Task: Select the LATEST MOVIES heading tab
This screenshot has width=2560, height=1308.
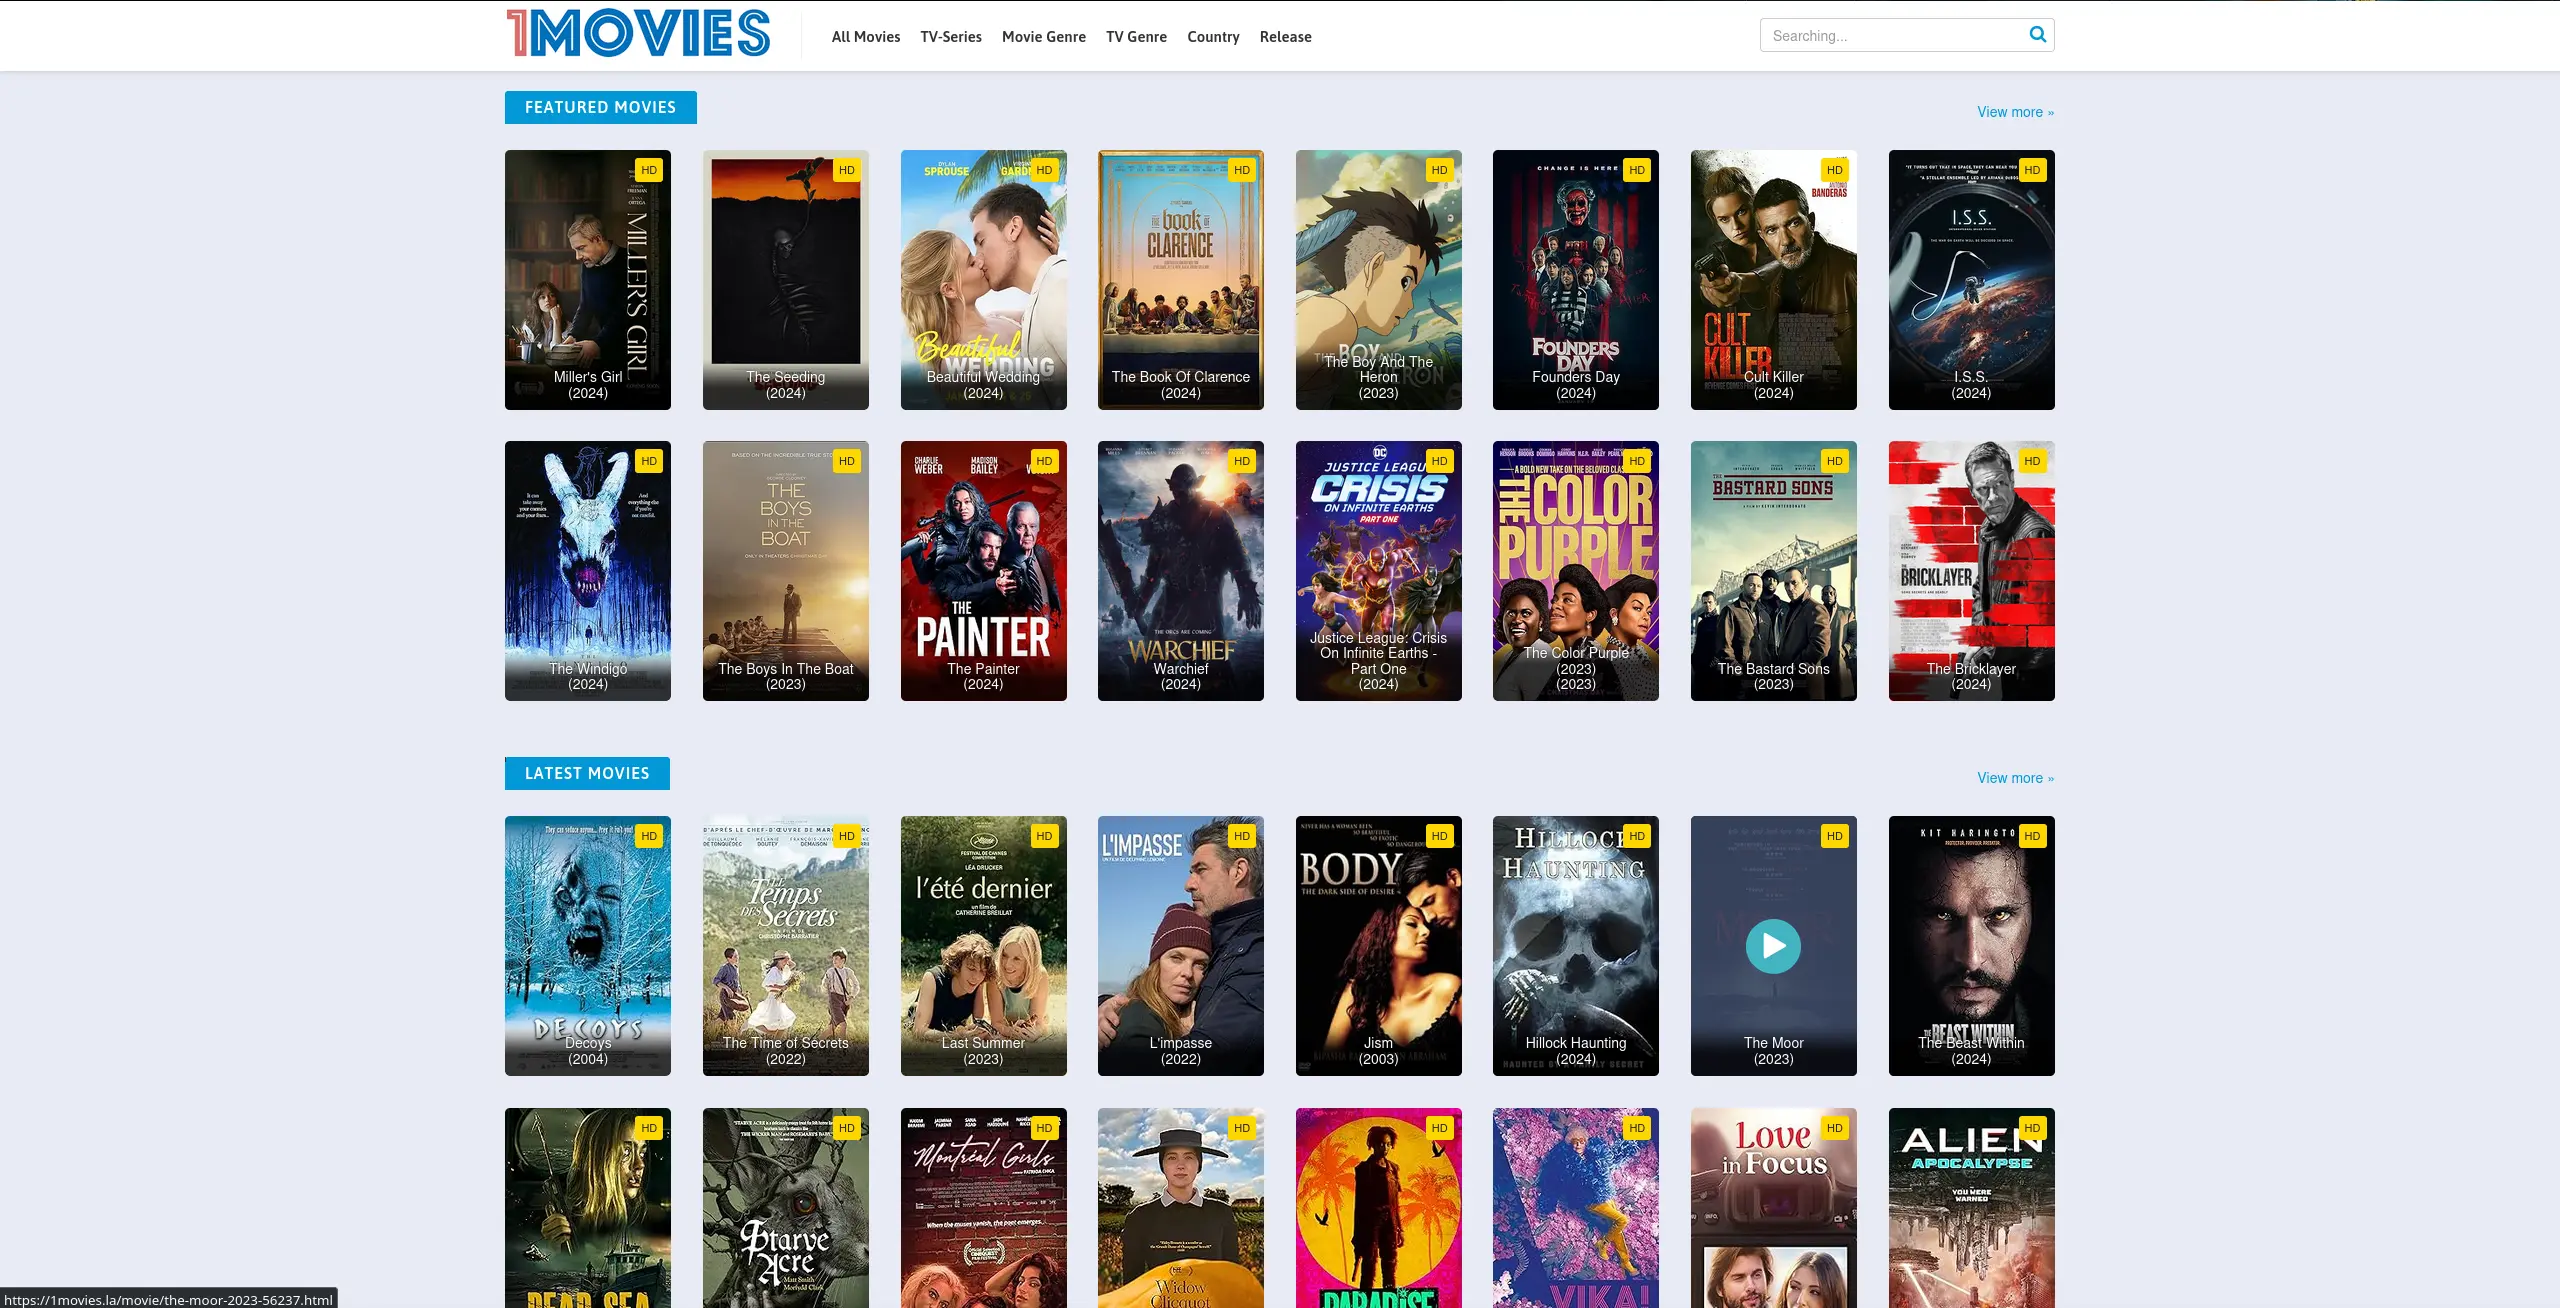Action: [587, 773]
